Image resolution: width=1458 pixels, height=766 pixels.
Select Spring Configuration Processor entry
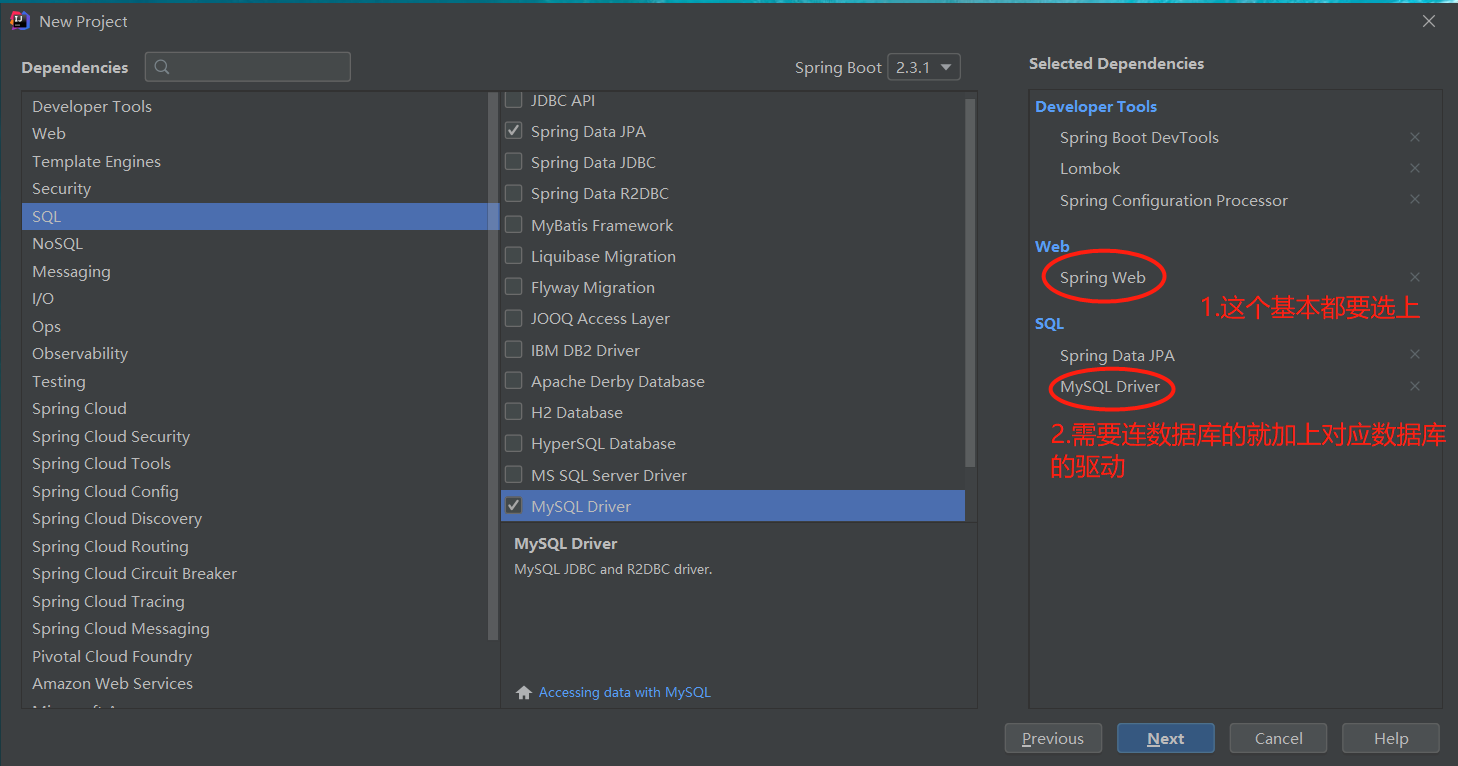(1174, 200)
